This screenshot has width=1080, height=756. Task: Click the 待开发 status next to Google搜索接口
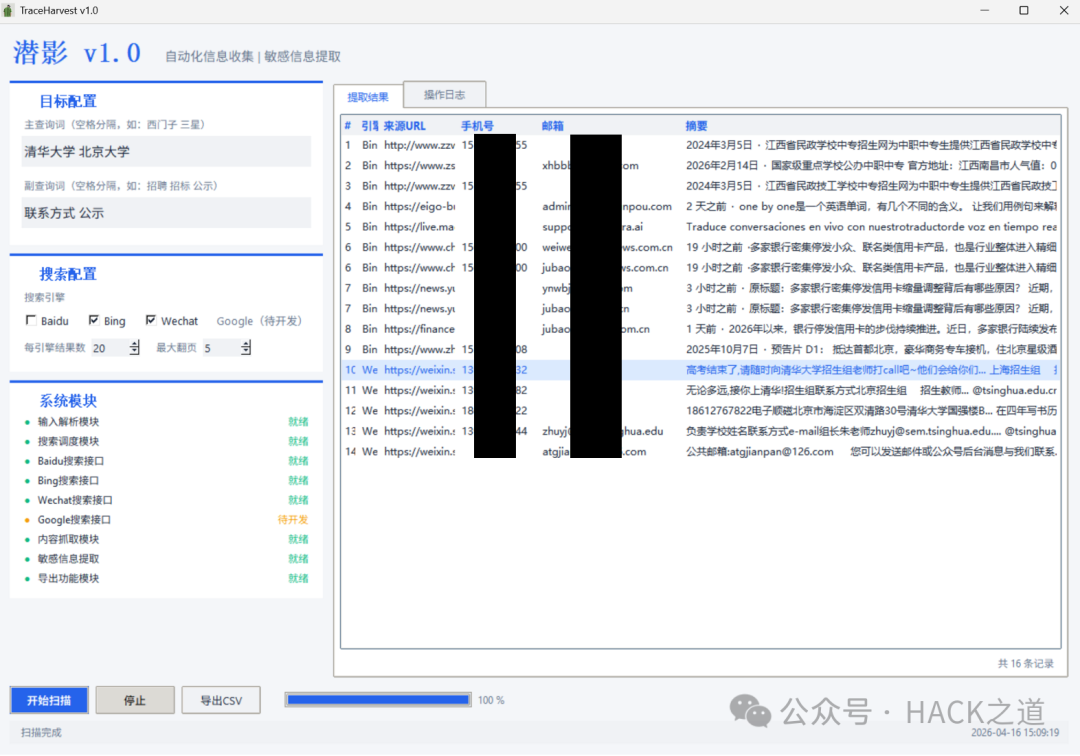pos(293,520)
